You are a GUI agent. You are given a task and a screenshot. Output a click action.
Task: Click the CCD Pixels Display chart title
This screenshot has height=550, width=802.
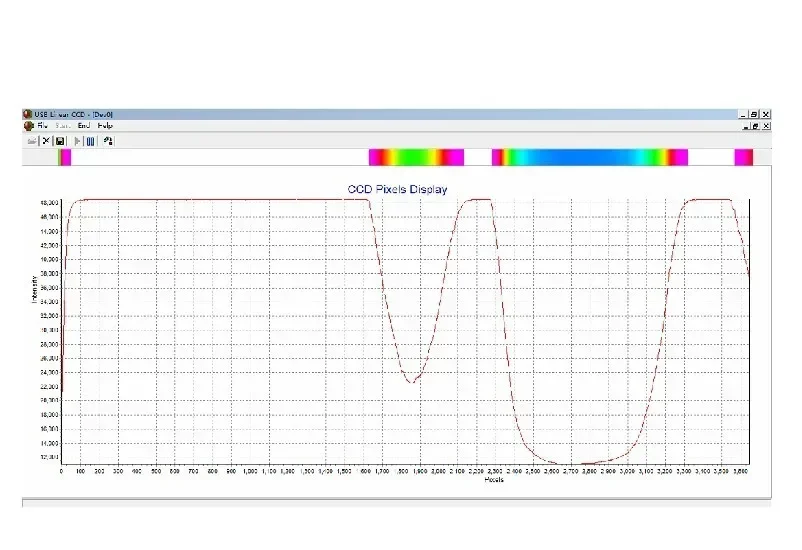pyautogui.click(x=397, y=189)
